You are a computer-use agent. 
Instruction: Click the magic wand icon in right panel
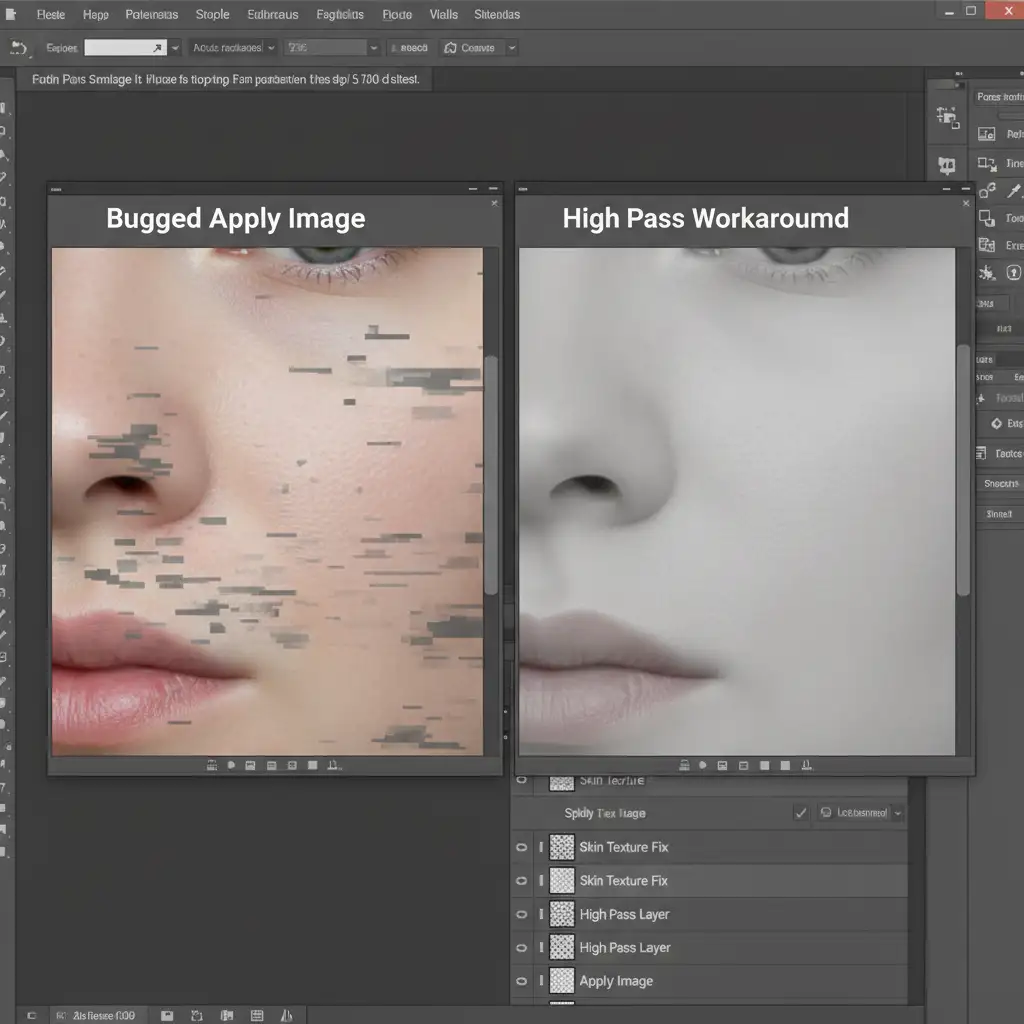pos(1014,190)
